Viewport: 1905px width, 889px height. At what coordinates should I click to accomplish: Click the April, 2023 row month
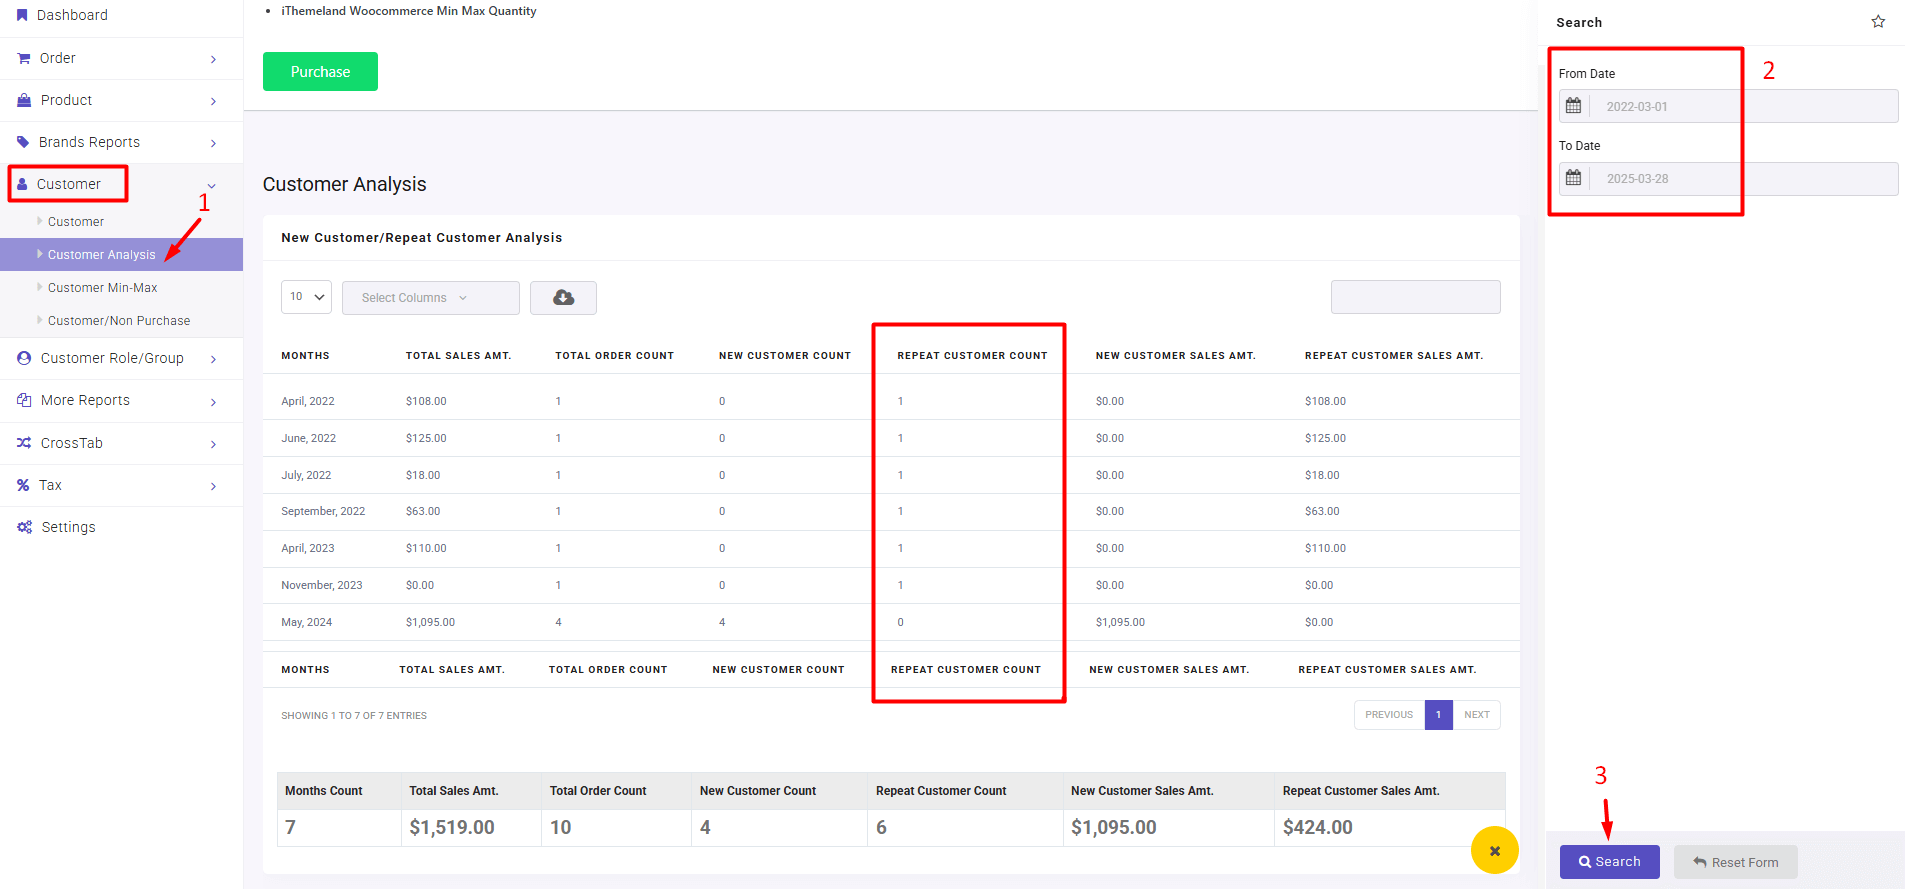[308, 548]
